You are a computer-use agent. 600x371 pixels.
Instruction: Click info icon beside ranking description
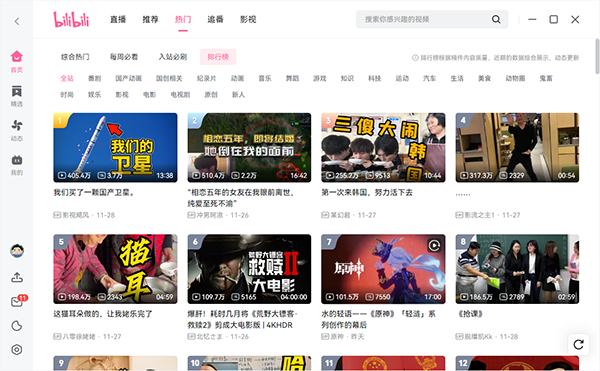(x=415, y=58)
